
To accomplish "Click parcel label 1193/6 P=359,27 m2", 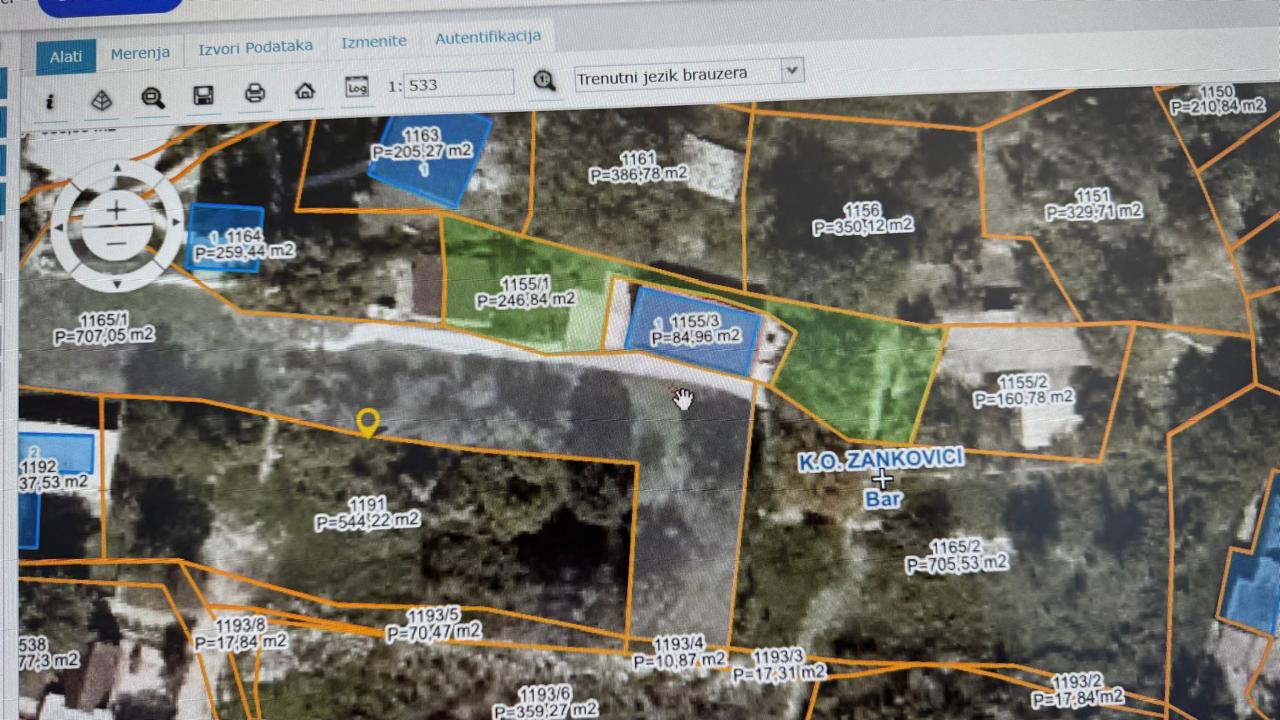I will tap(544, 702).
